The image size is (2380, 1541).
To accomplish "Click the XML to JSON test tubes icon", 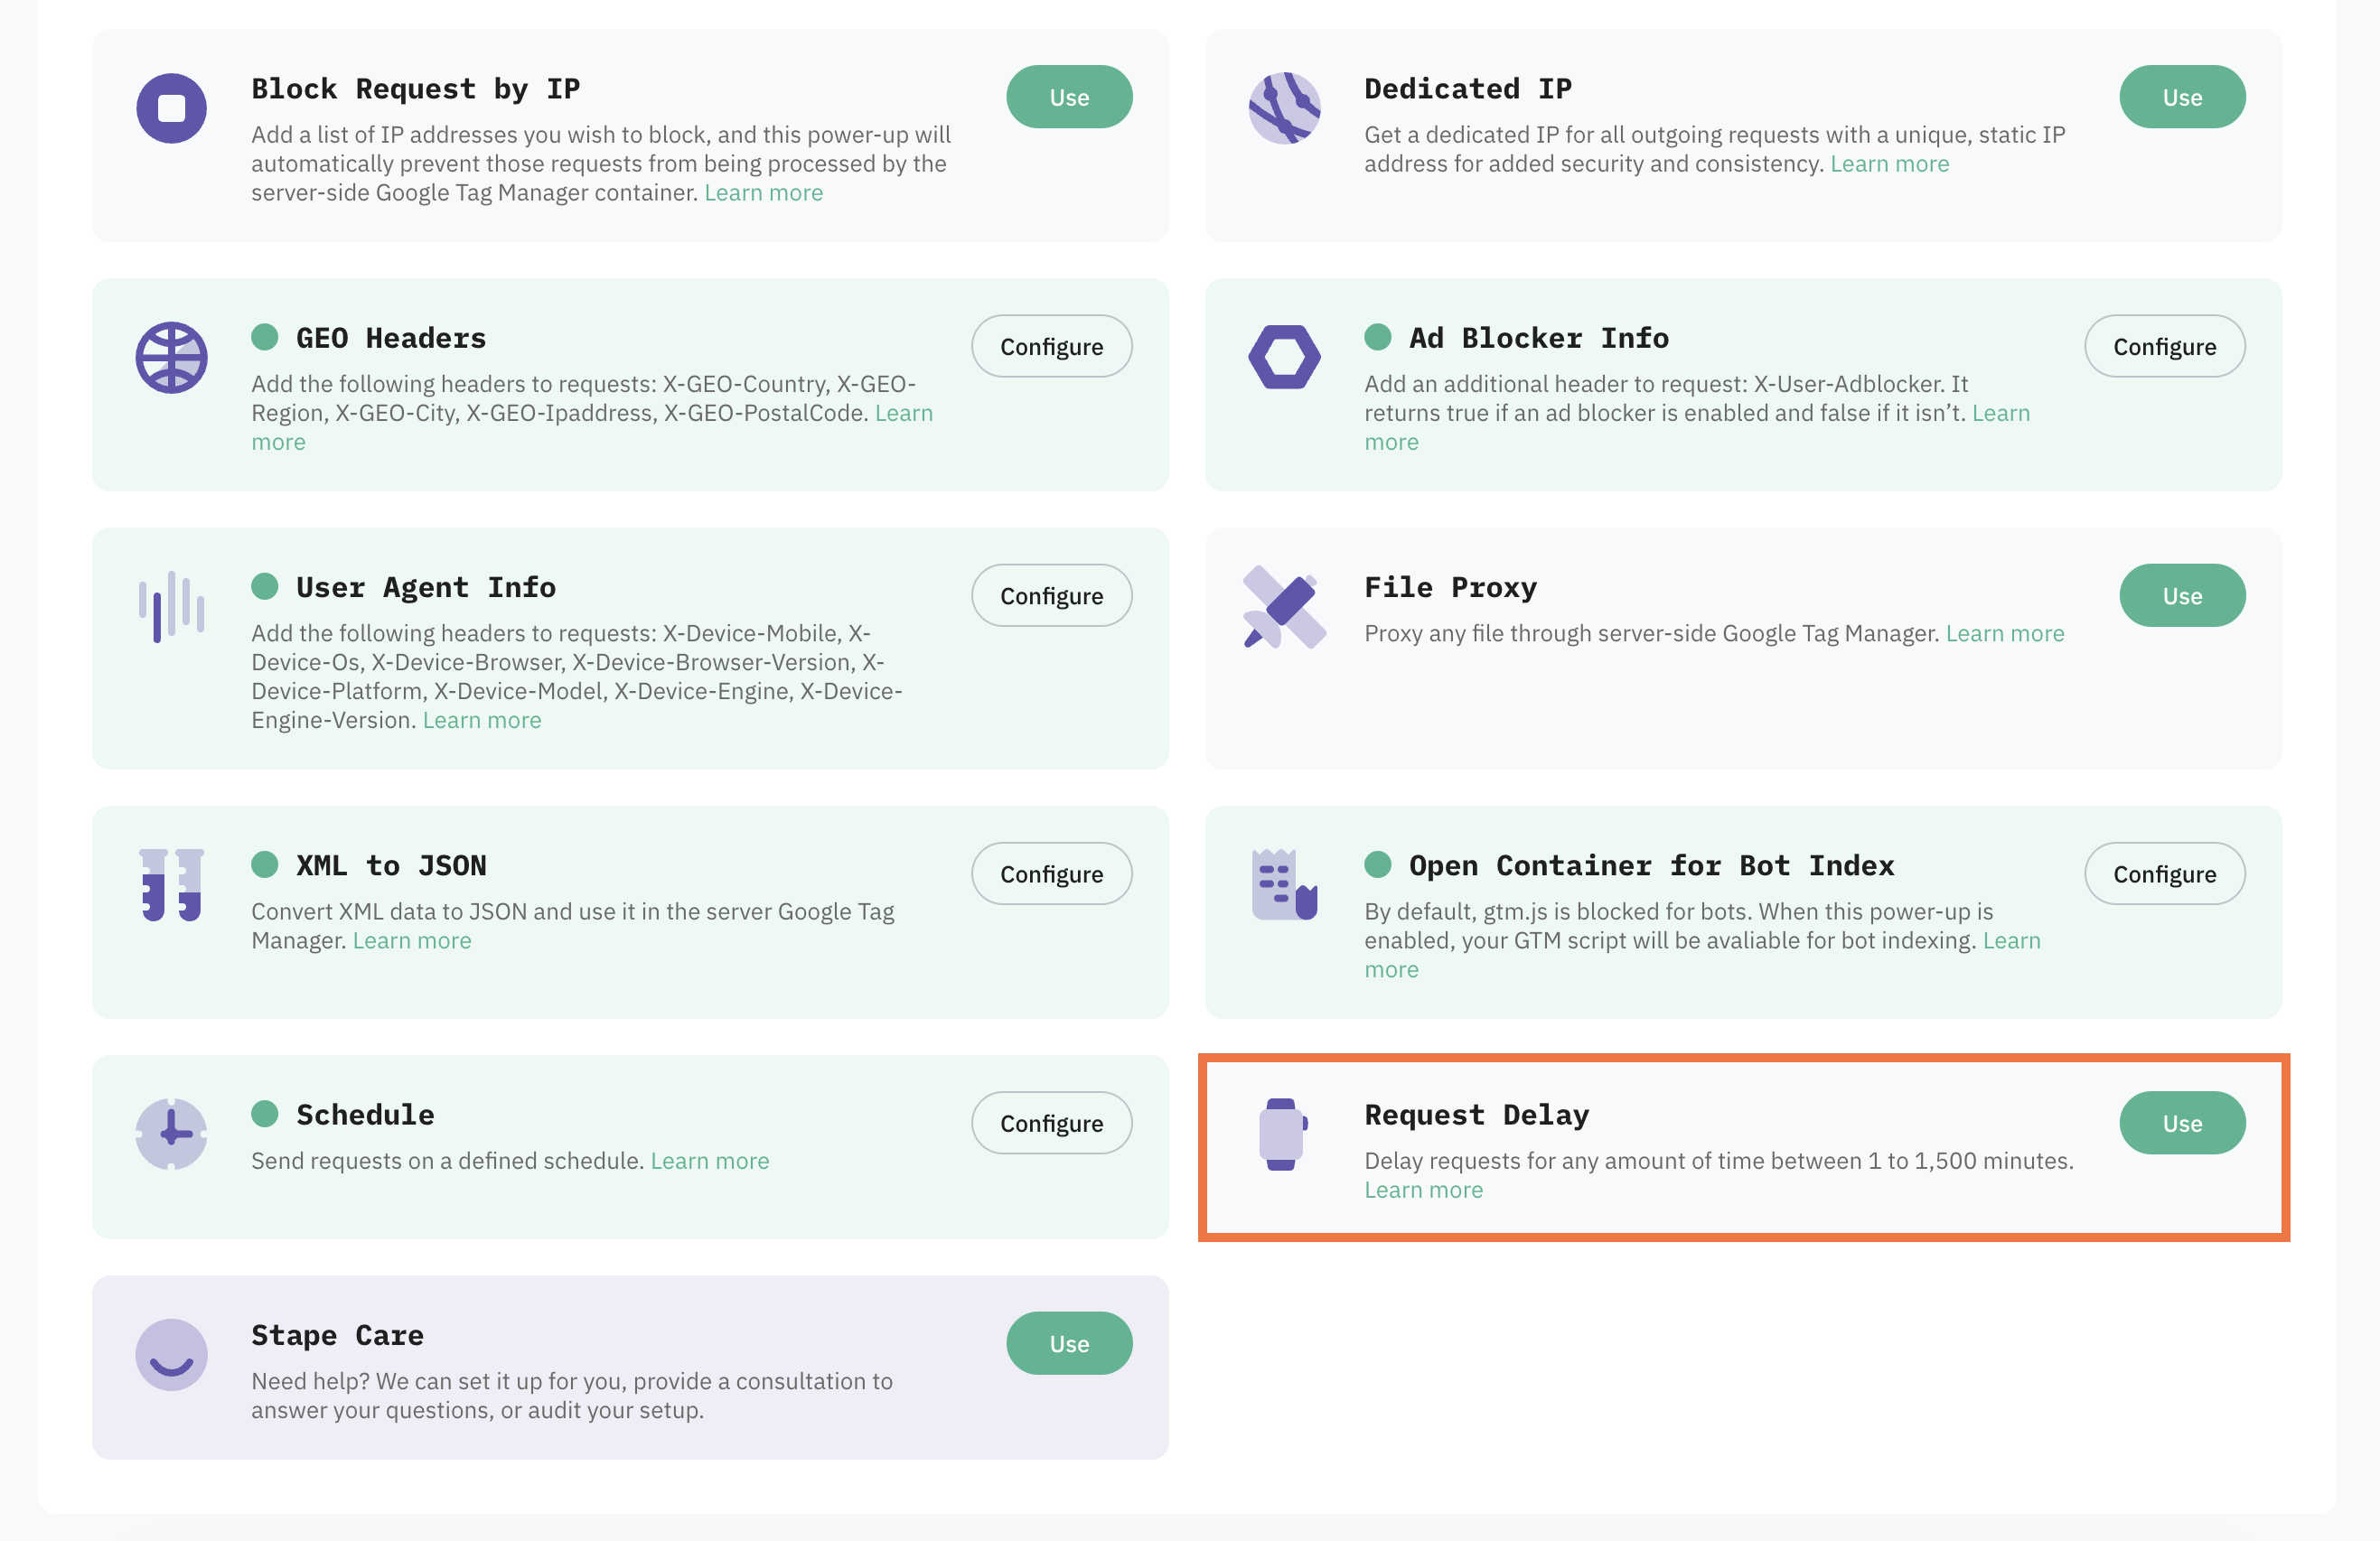I will pyautogui.click(x=171, y=885).
